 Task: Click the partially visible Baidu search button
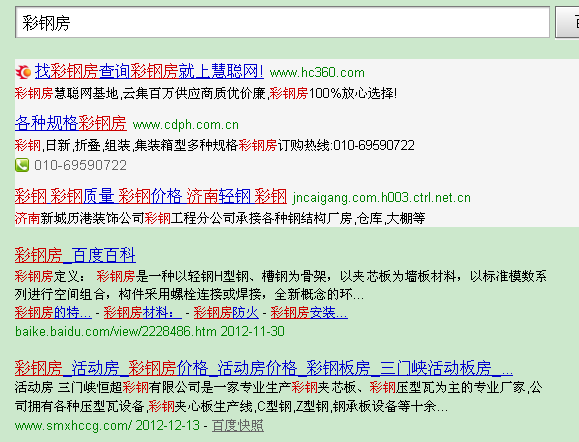[567, 22]
